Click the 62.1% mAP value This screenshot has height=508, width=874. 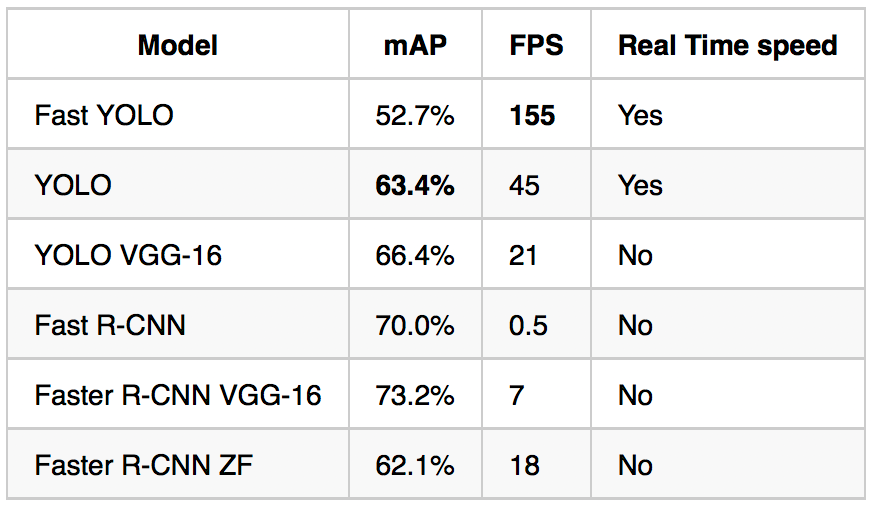(x=415, y=465)
